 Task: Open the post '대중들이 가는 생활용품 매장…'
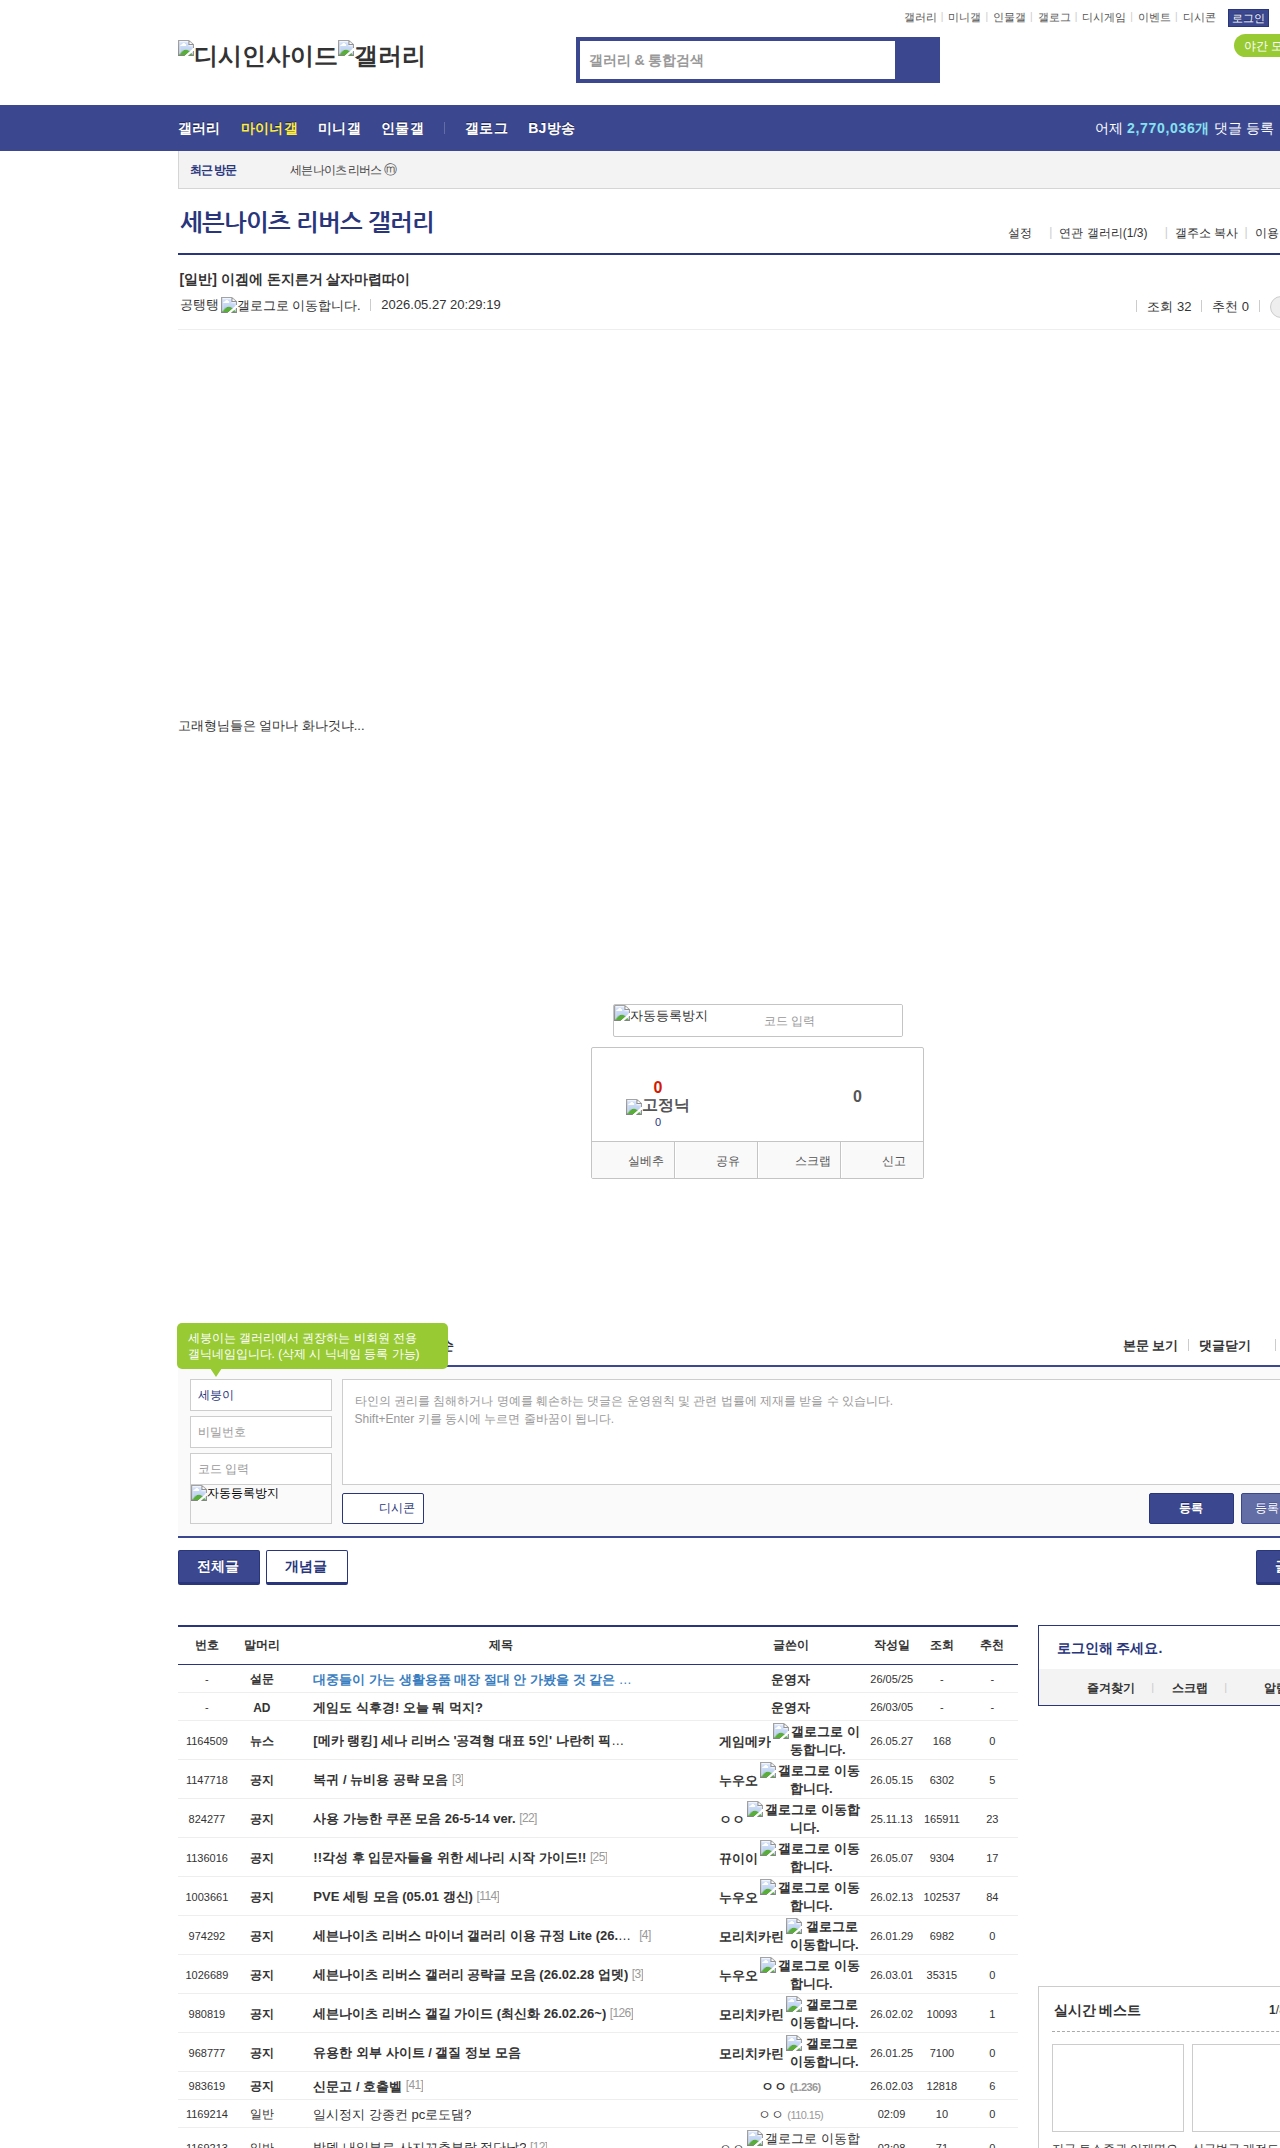click(x=472, y=1680)
